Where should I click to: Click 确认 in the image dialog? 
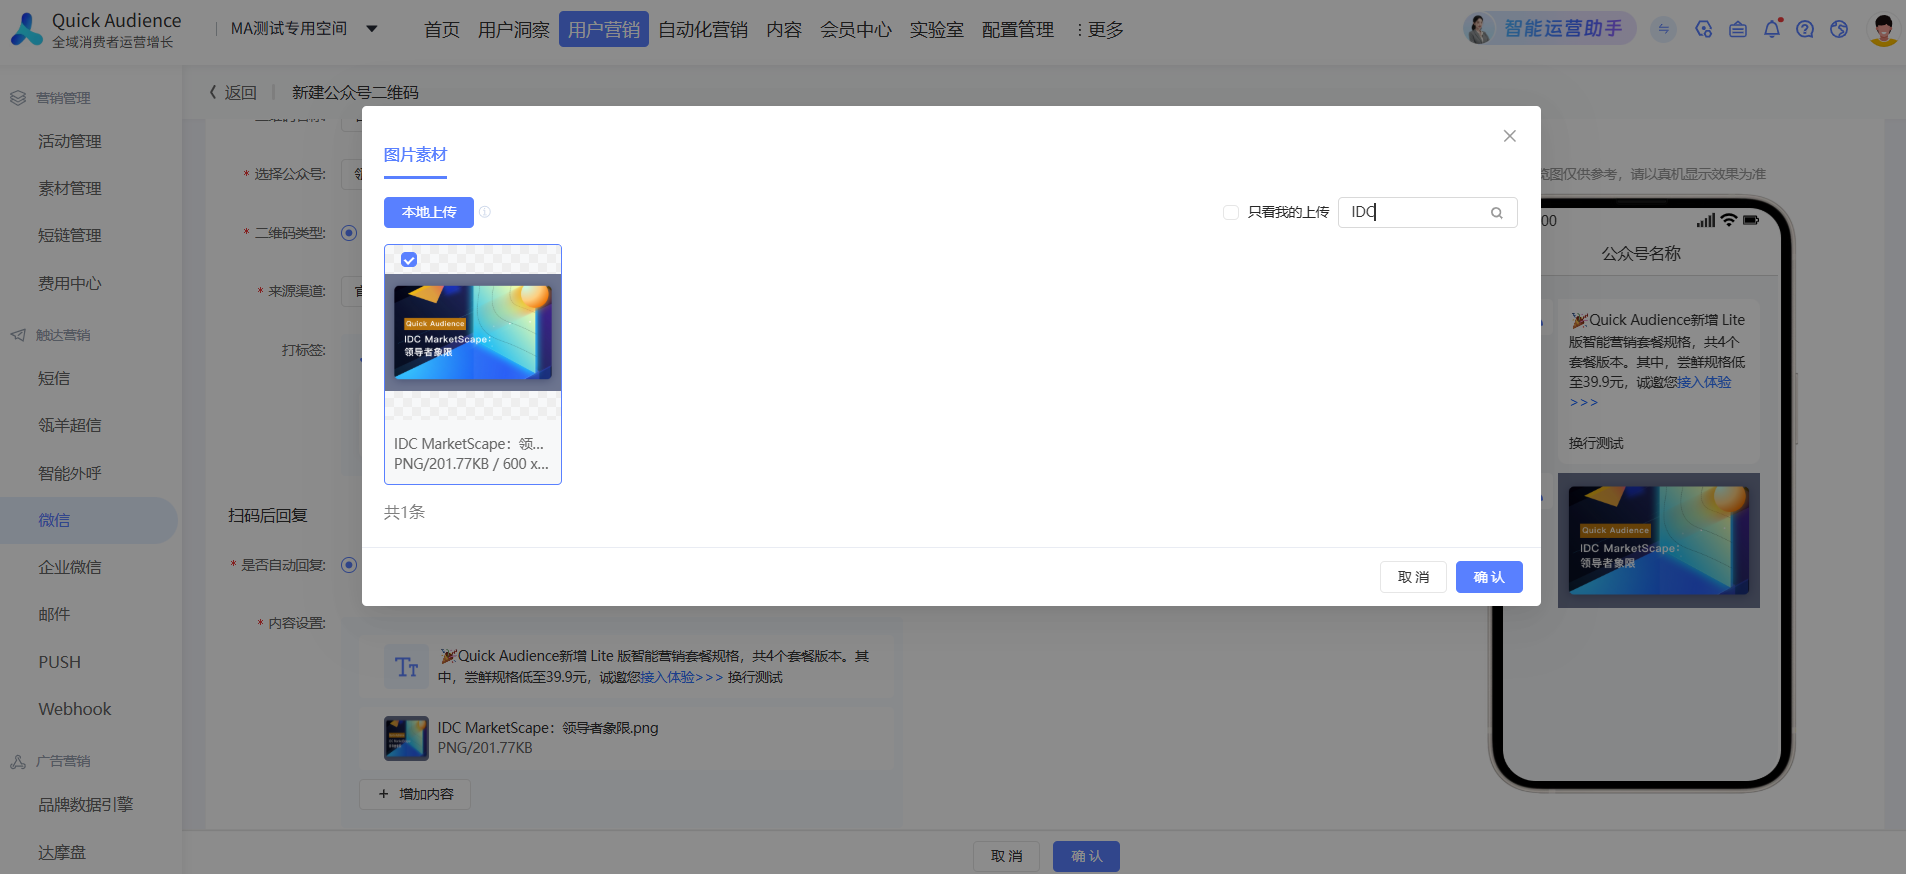1489,577
